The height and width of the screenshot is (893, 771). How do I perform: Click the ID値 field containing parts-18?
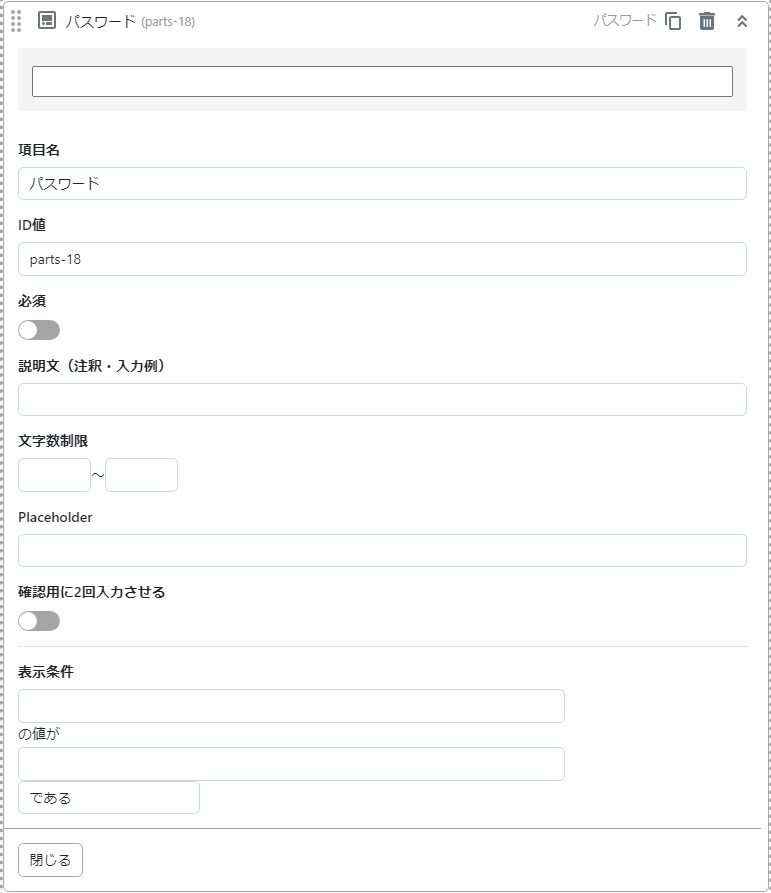[382, 259]
